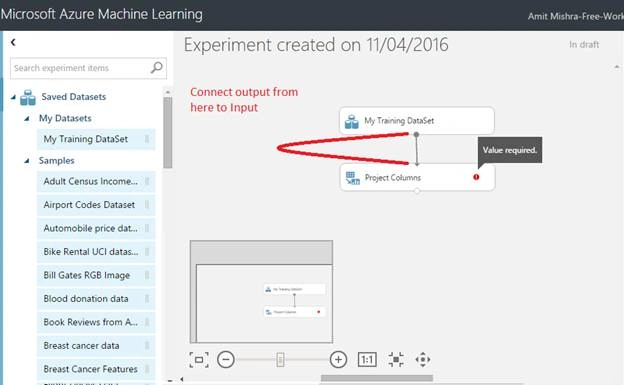The height and width of the screenshot is (385, 624).
Task: Click drag handle of Blood donation data item
Action: (x=147, y=299)
